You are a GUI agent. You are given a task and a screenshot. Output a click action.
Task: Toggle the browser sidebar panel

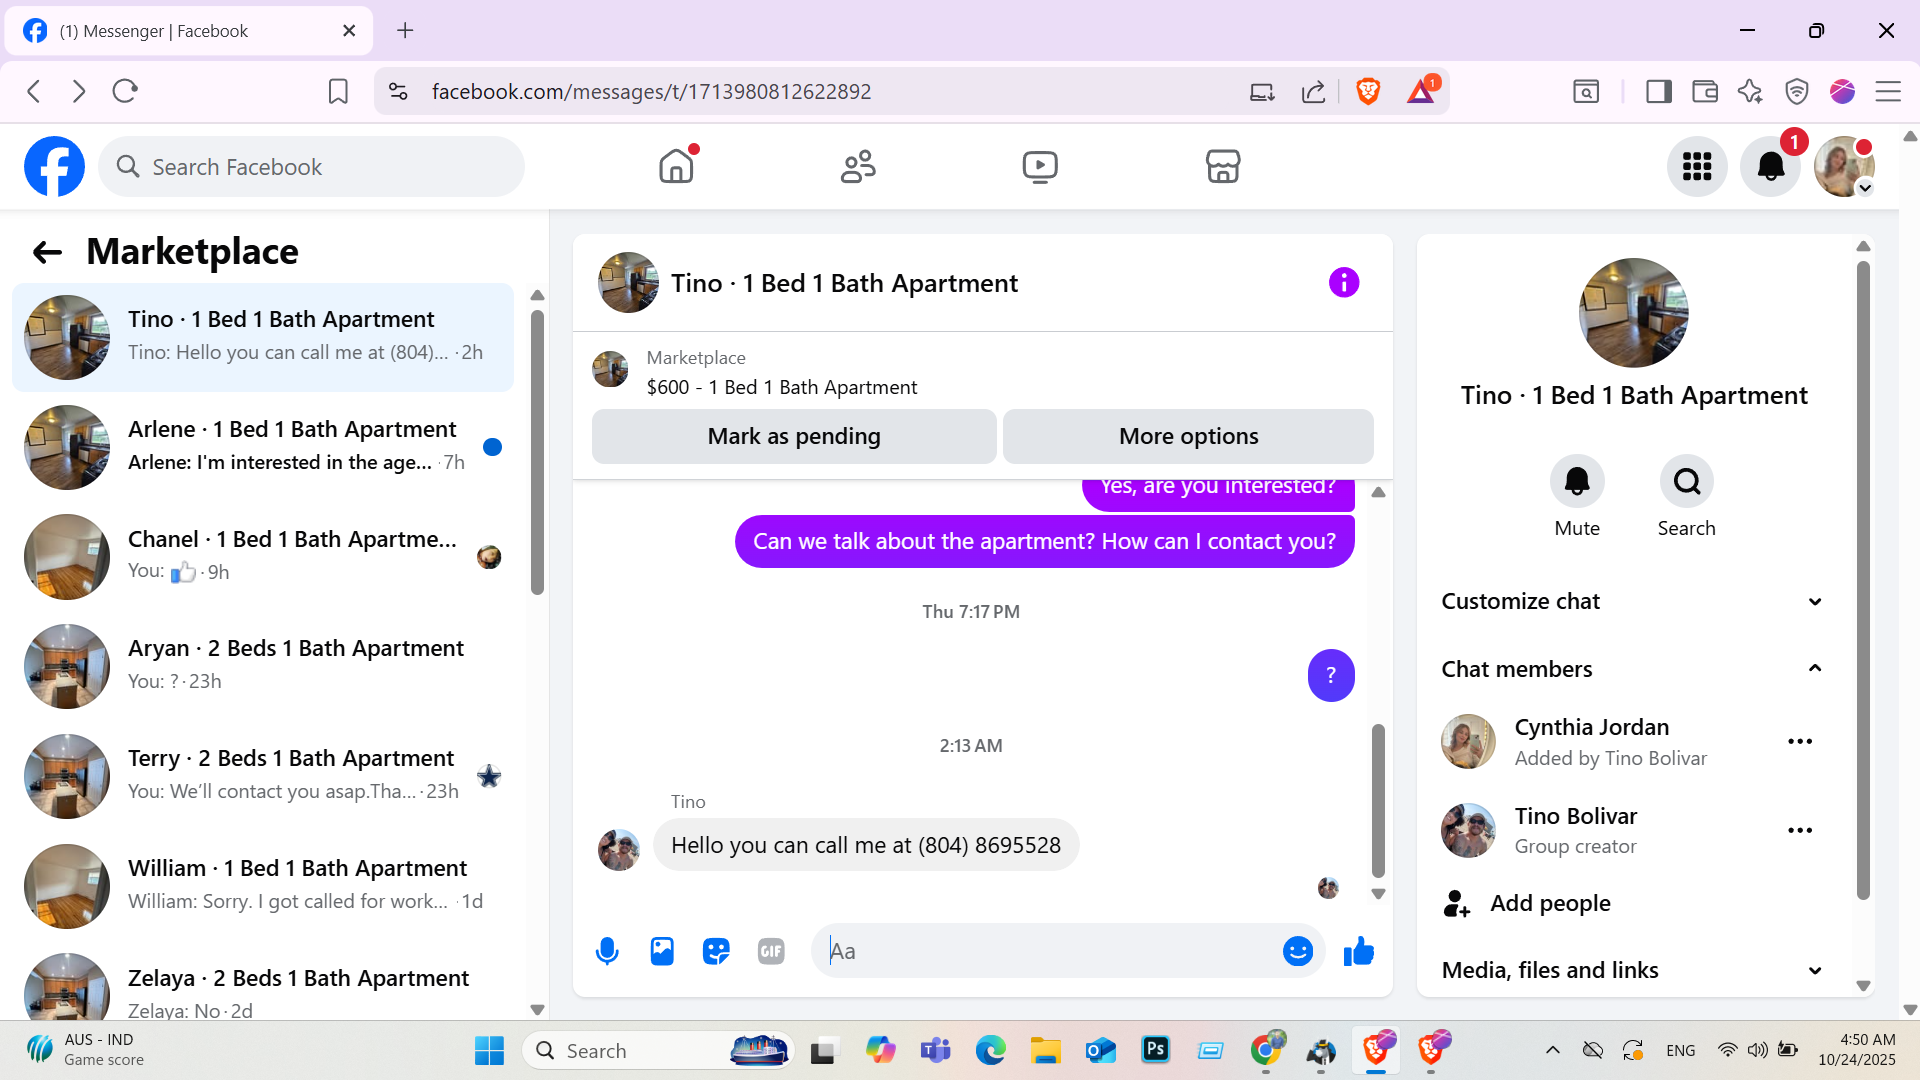click(1659, 92)
